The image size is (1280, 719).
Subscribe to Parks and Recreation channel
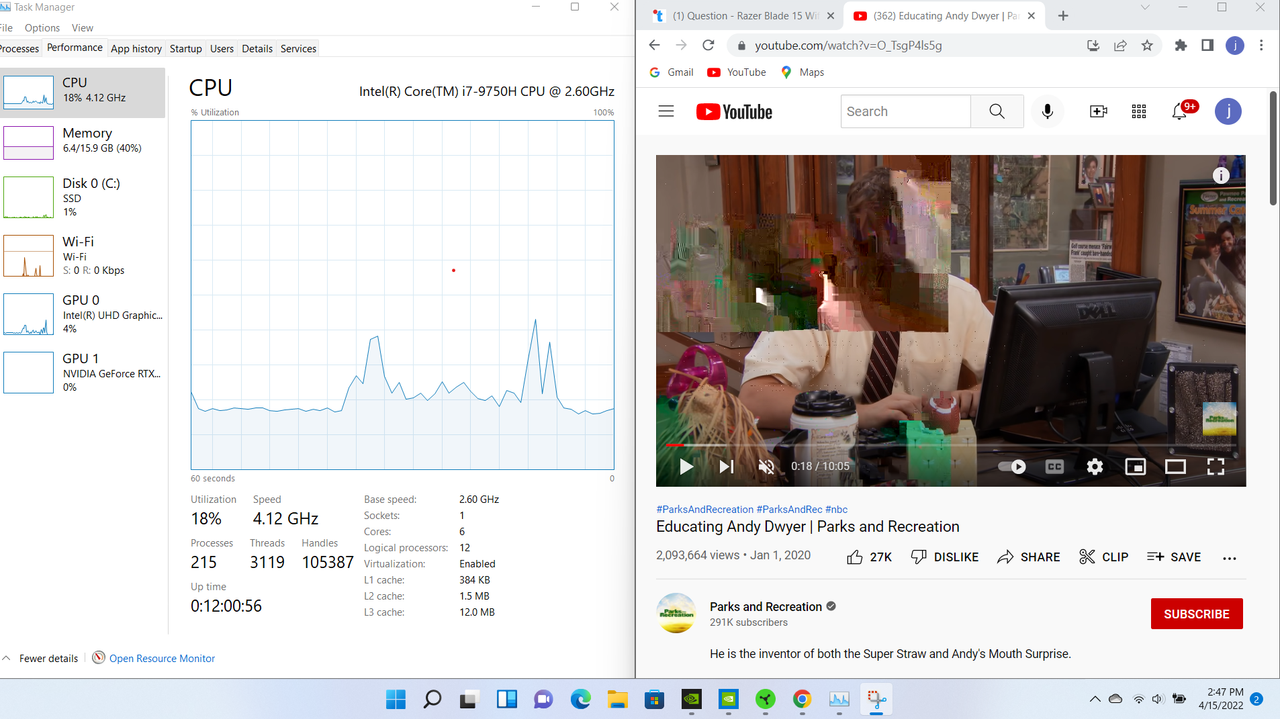click(x=1196, y=614)
